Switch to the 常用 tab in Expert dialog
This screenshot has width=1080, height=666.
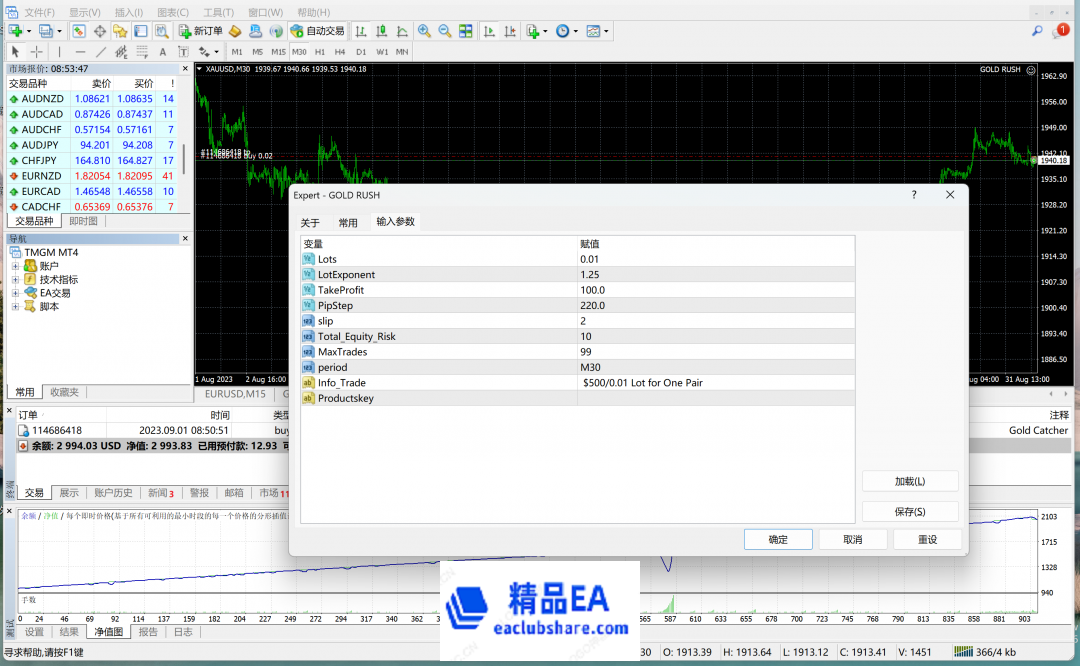pyautogui.click(x=347, y=223)
